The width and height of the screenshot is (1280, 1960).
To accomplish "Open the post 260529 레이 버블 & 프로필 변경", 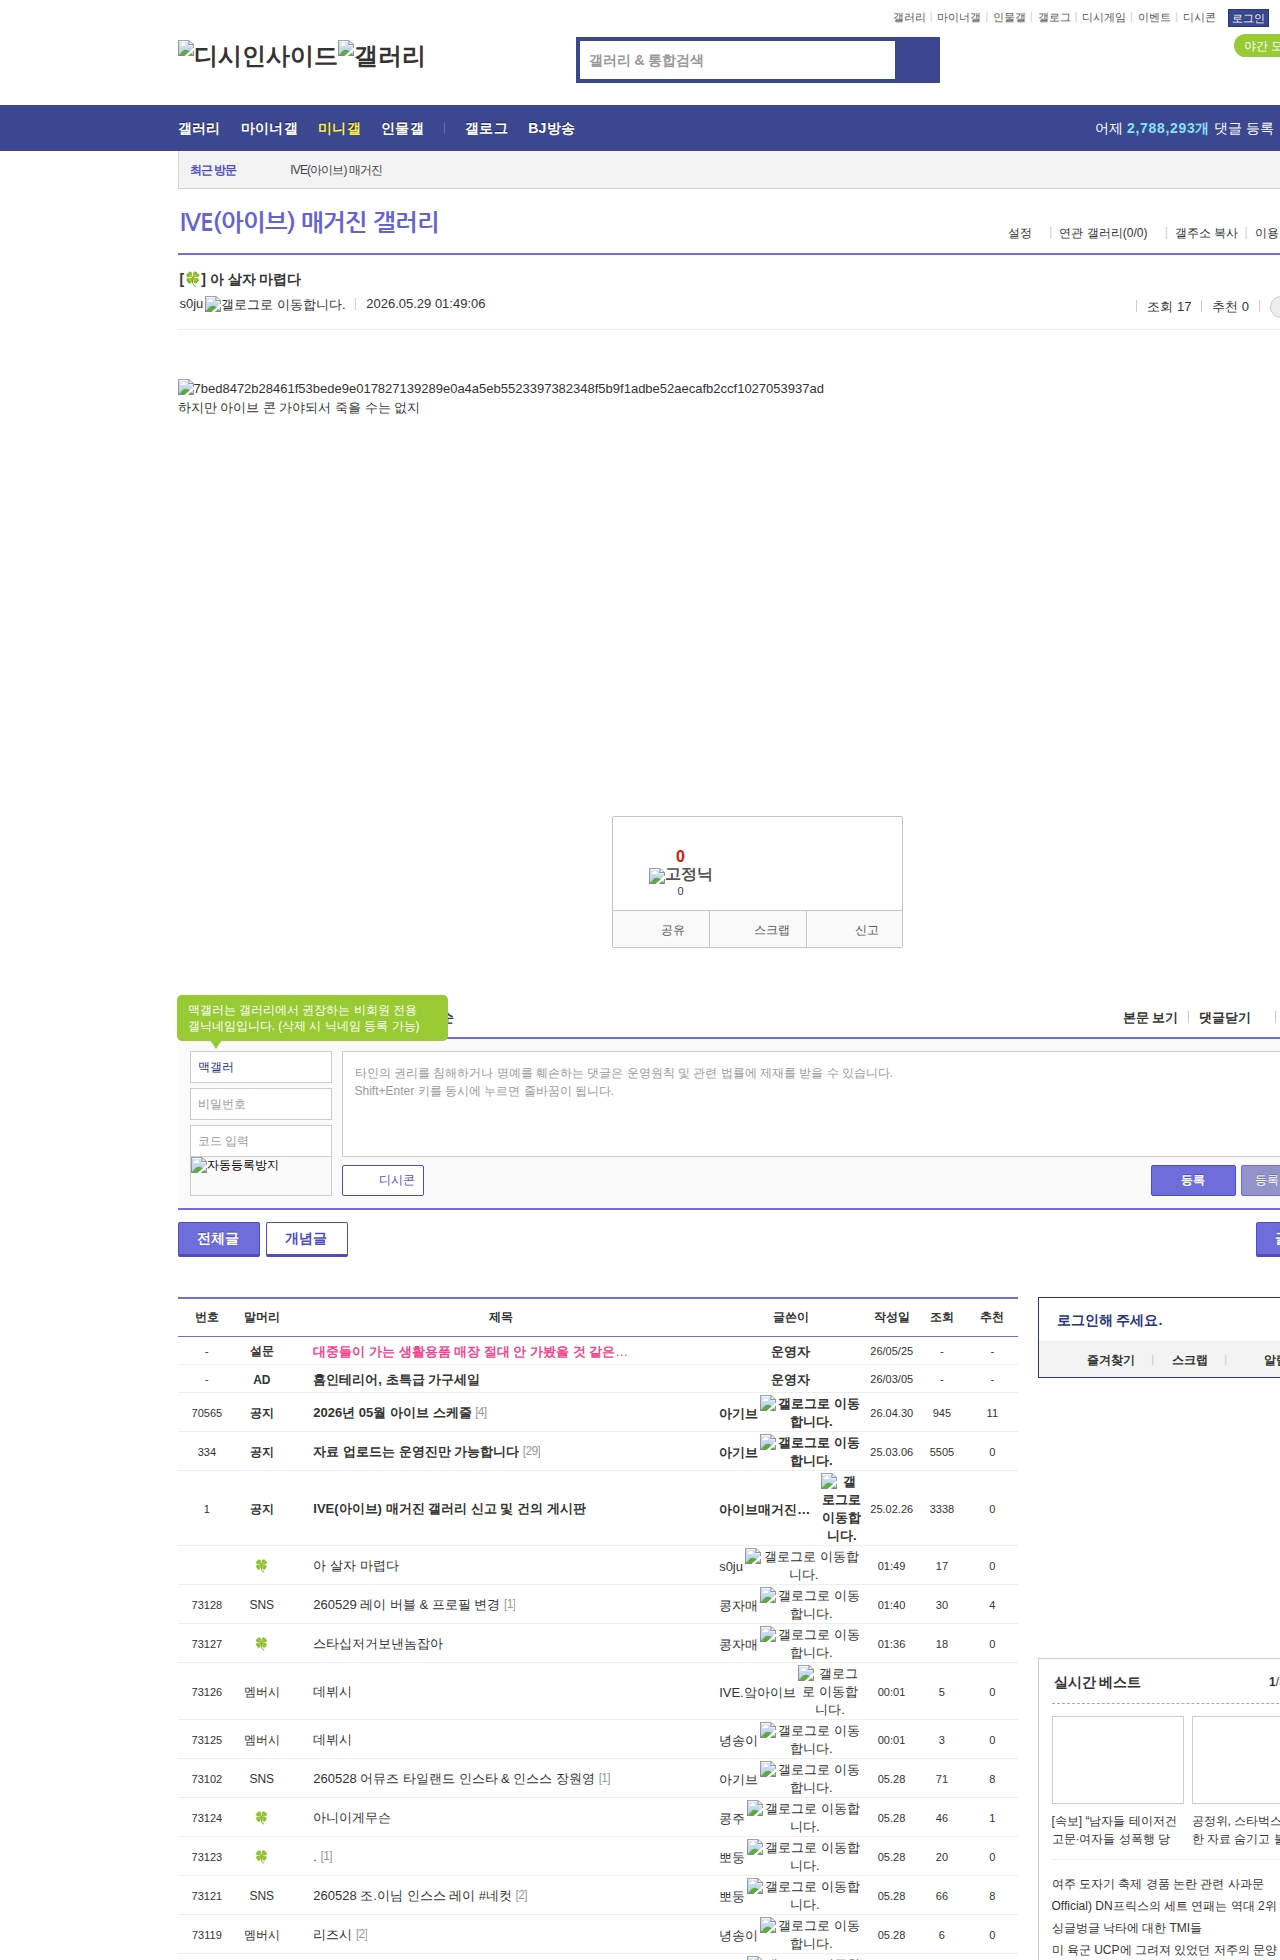I will pyautogui.click(x=406, y=1605).
